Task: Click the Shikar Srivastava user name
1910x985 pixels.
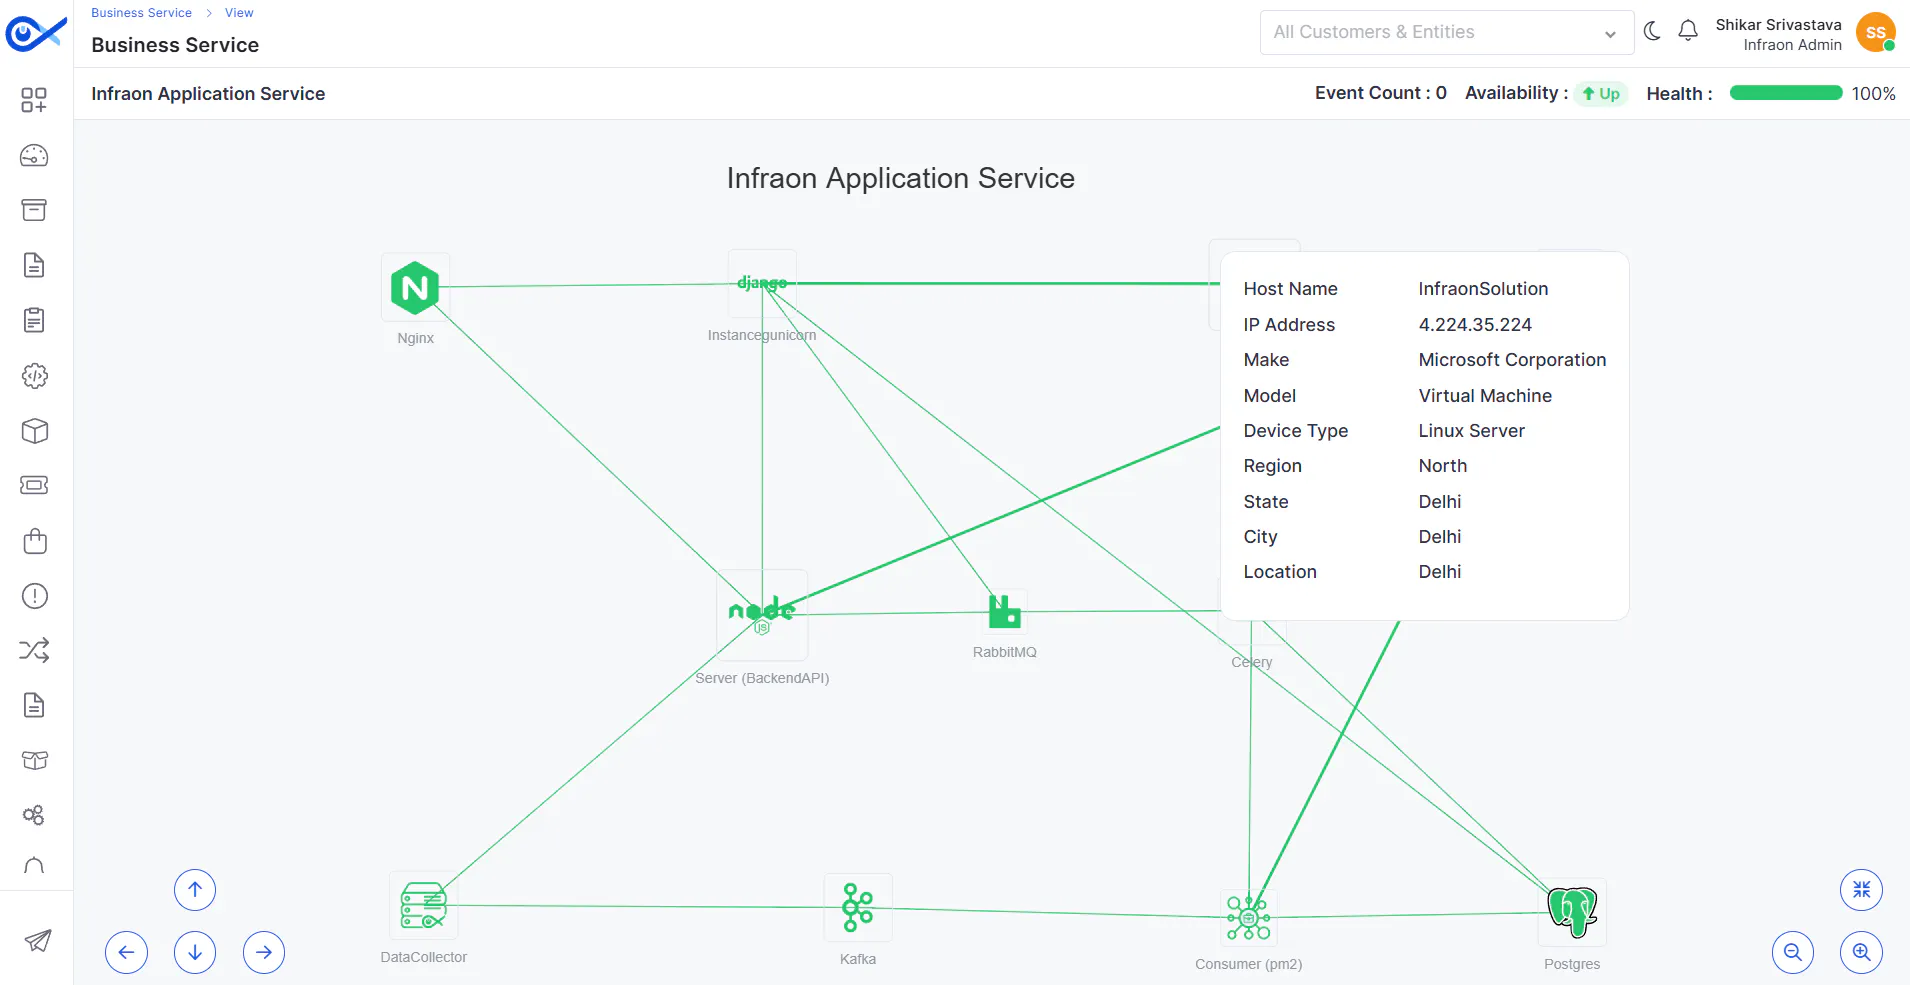Action: tap(1778, 24)
